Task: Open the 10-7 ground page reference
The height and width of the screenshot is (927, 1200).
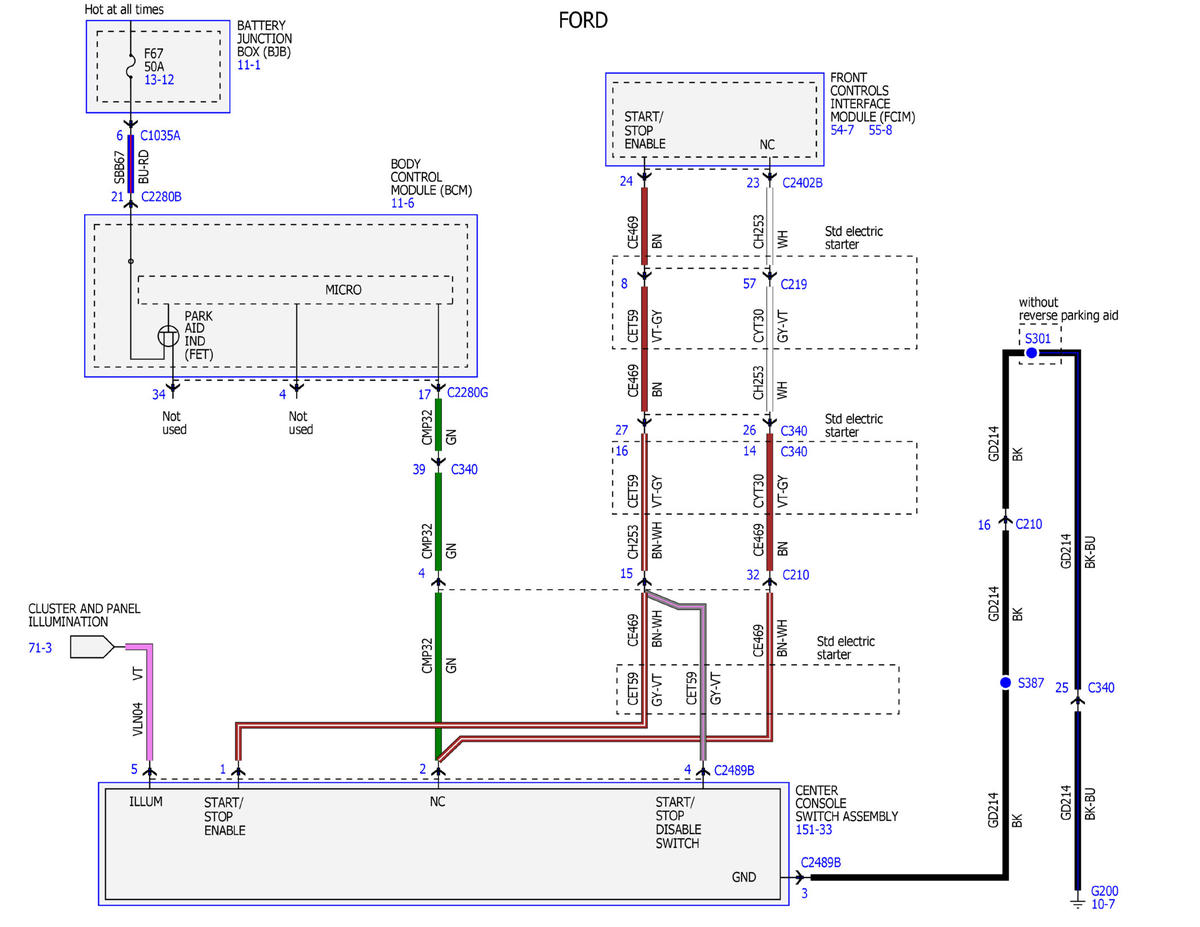Action: (1103, 904)
